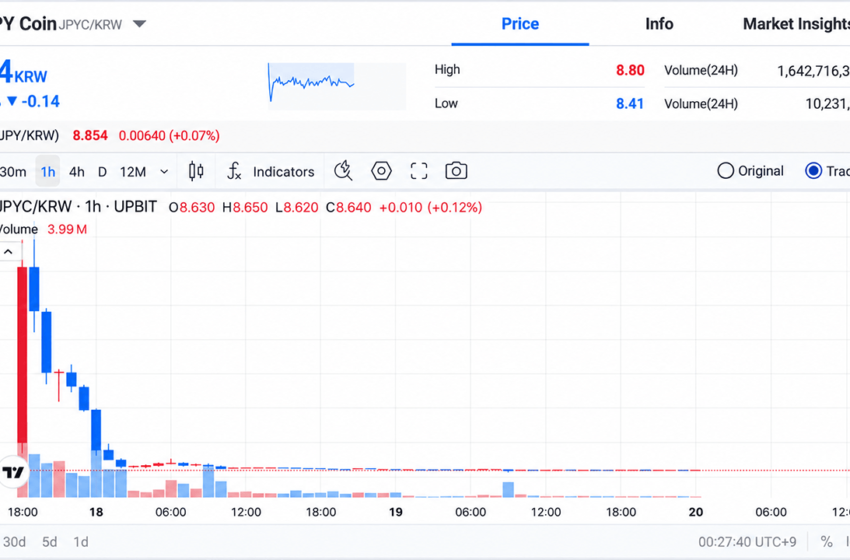
Task: Take a chart snapshot with camera icon
Action: click(456, 171)
